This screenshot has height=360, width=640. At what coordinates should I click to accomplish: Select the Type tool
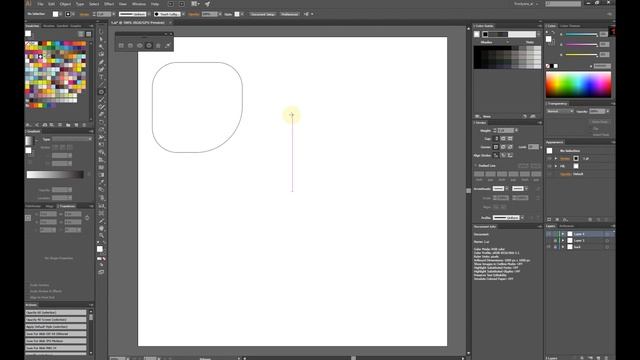(101, 77)
